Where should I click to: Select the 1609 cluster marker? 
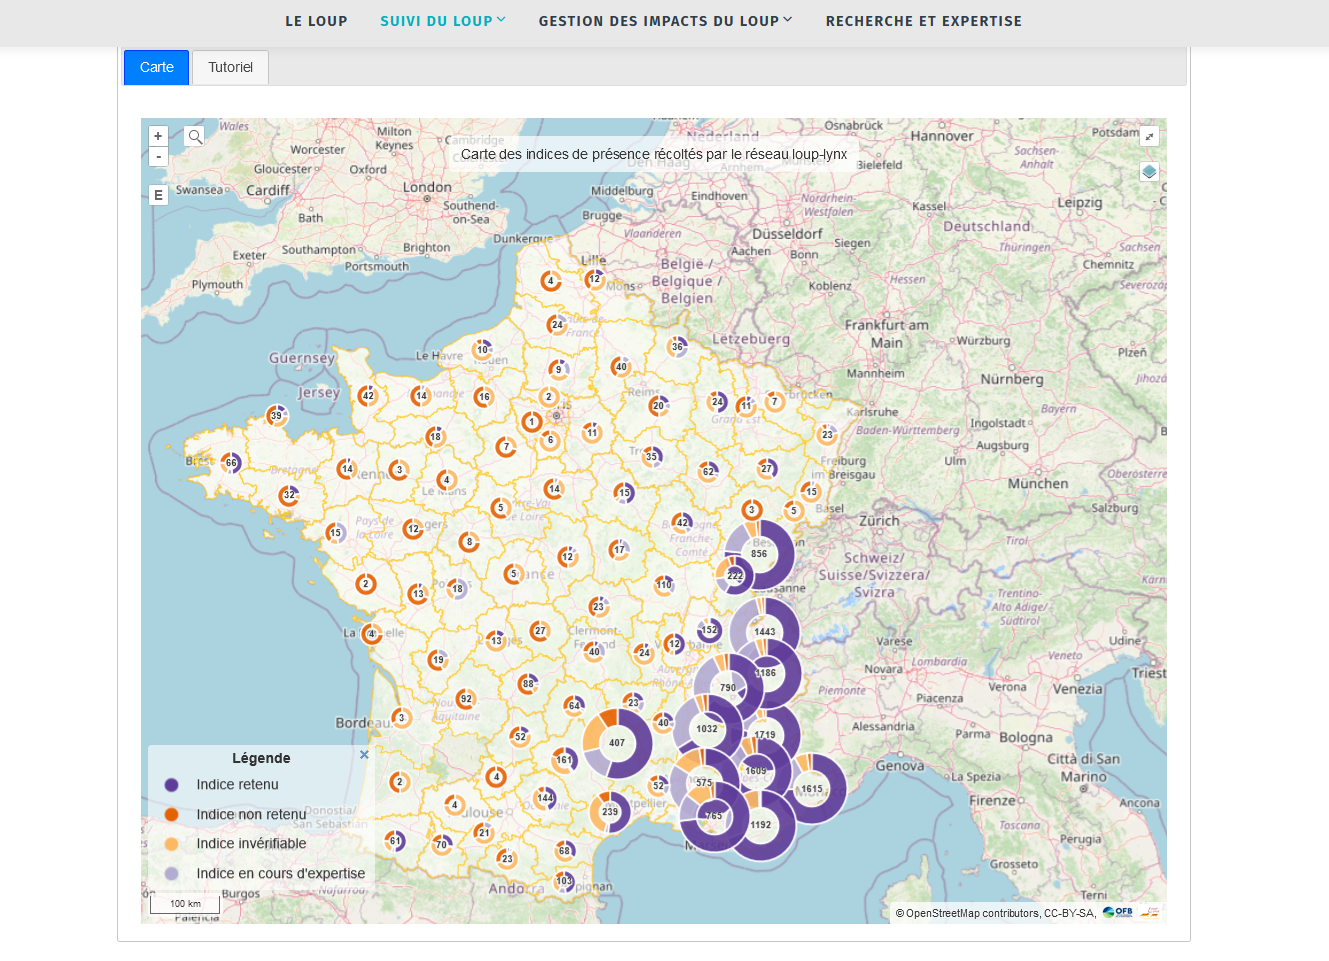click(x=756, y=771)
